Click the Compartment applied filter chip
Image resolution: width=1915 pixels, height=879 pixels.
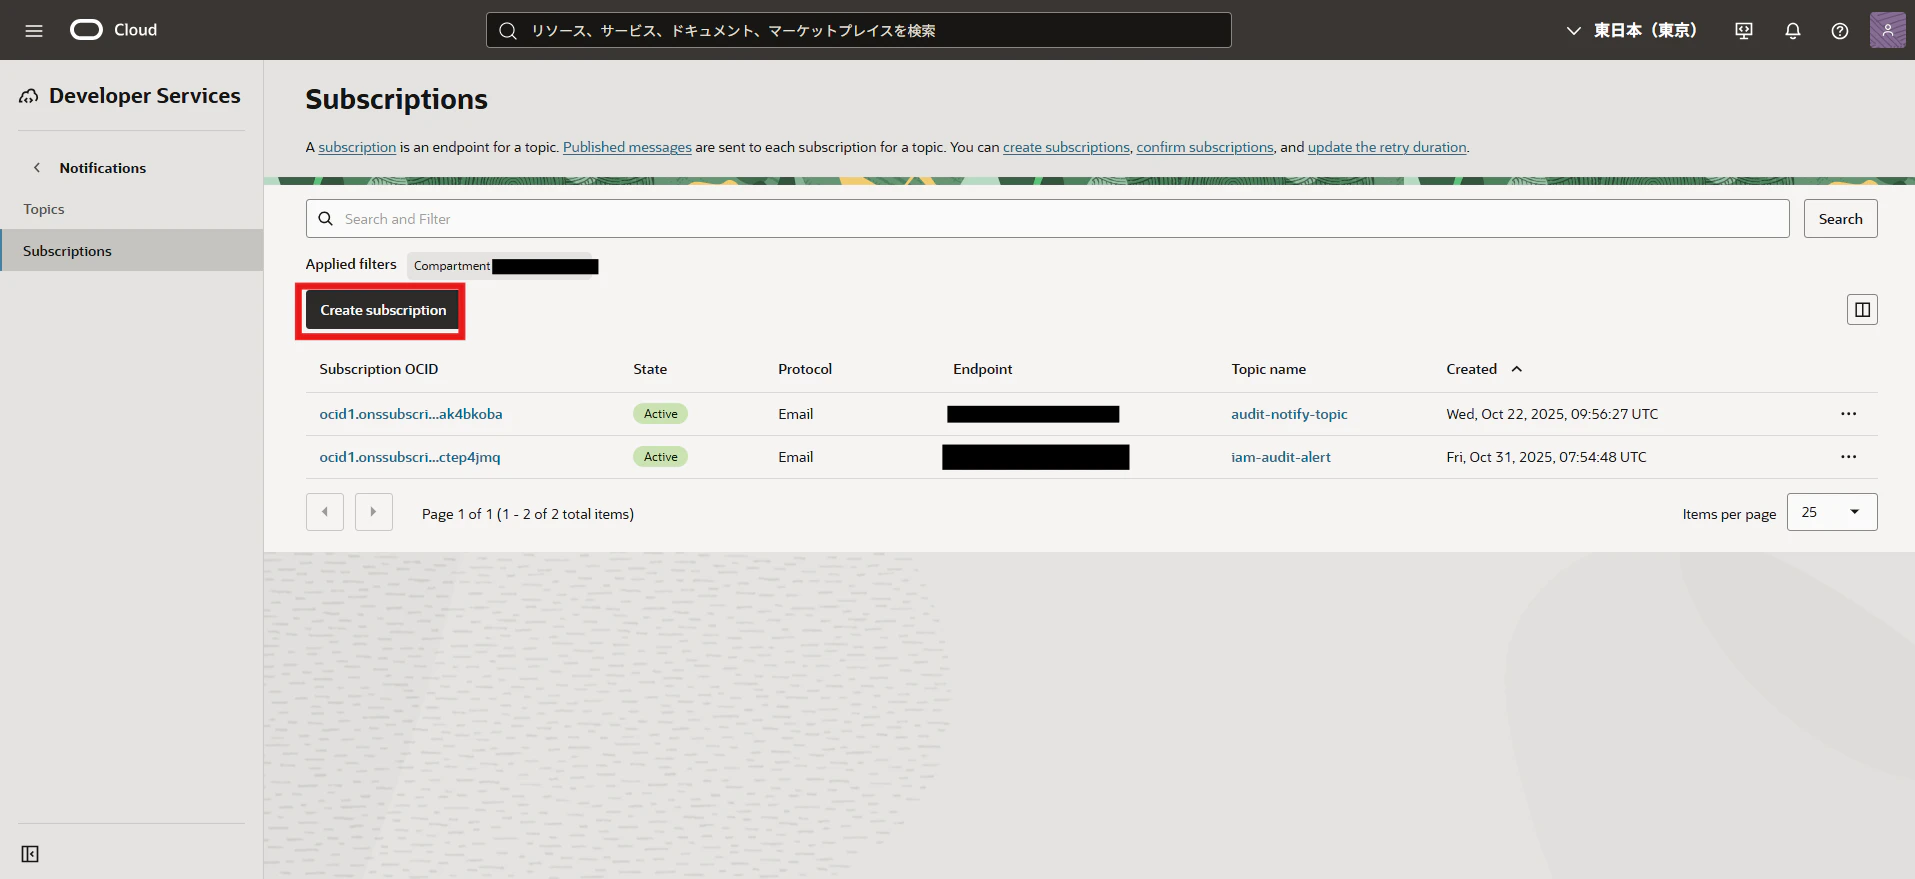504,266
